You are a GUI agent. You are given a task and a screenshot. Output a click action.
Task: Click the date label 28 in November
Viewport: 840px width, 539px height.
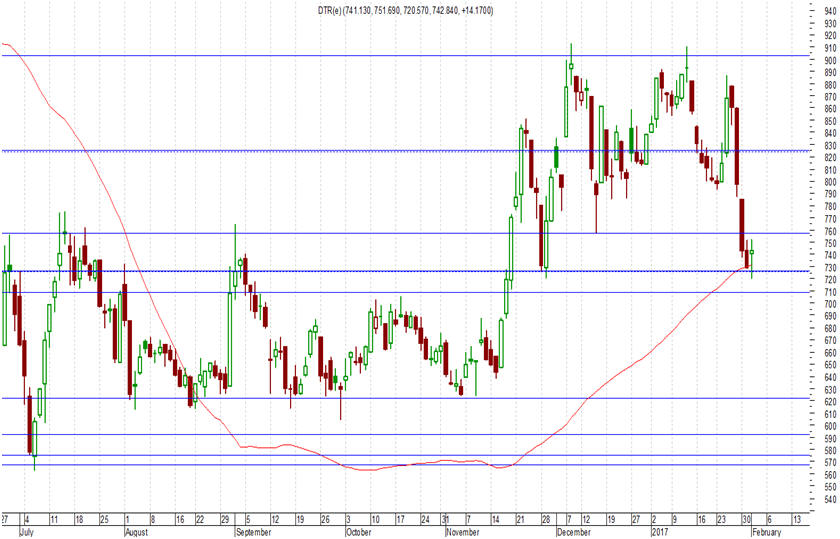[x=546, y=519]
